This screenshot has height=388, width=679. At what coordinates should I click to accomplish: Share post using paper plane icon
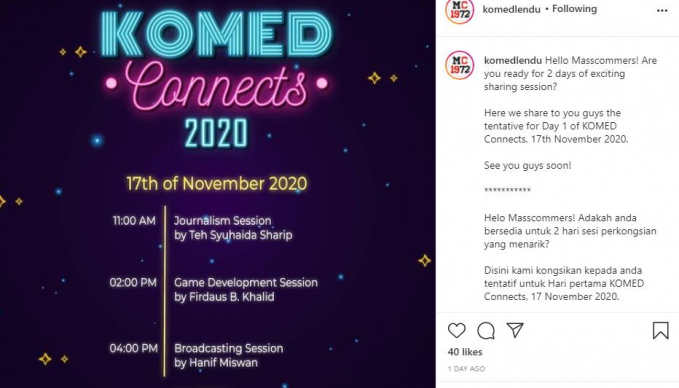coord(515,330)
